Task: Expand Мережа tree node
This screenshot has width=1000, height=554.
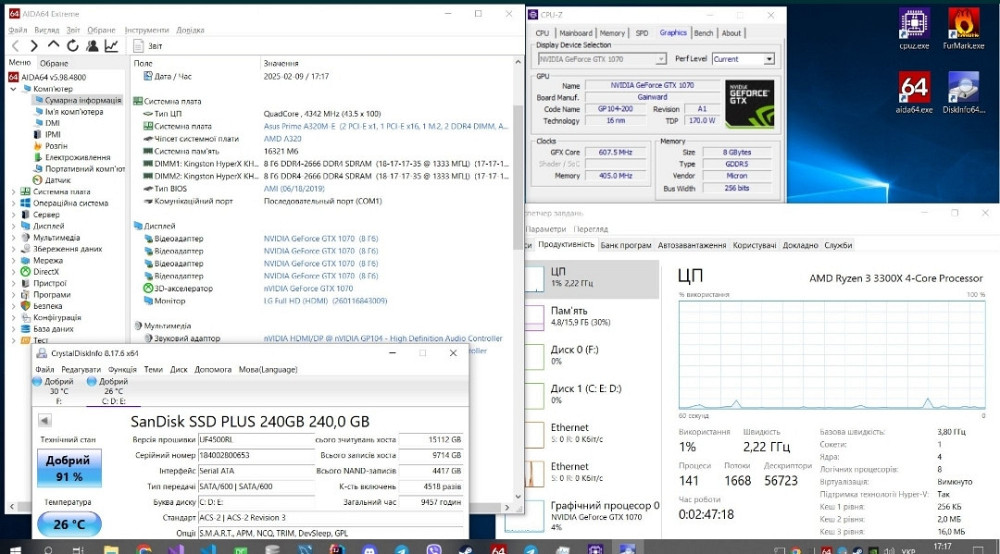Action: (x=13, y=260)
